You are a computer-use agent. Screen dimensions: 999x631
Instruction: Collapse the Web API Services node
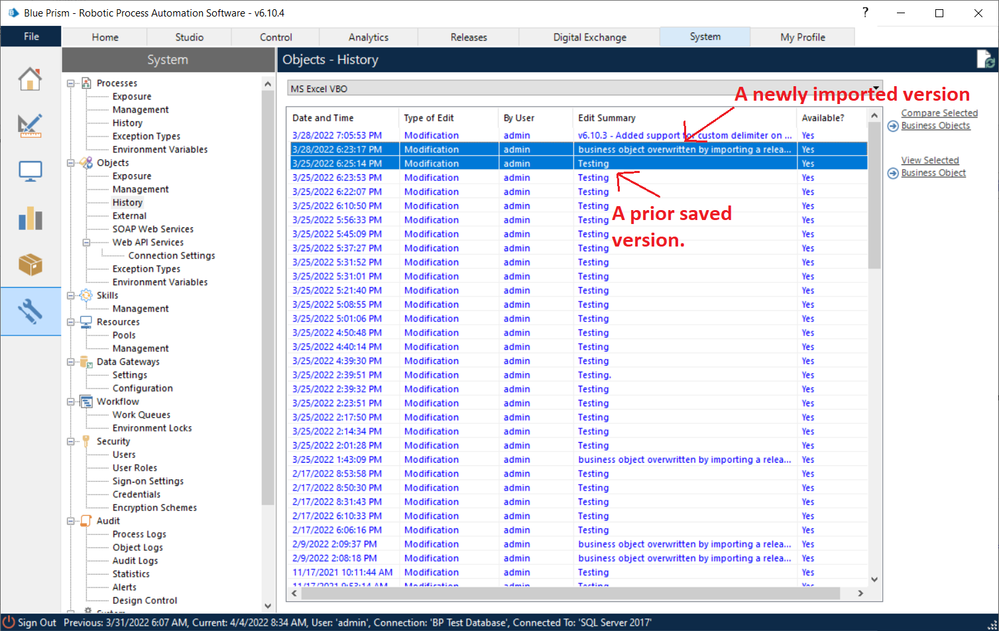pyautogui.click(x=88, y=242)
